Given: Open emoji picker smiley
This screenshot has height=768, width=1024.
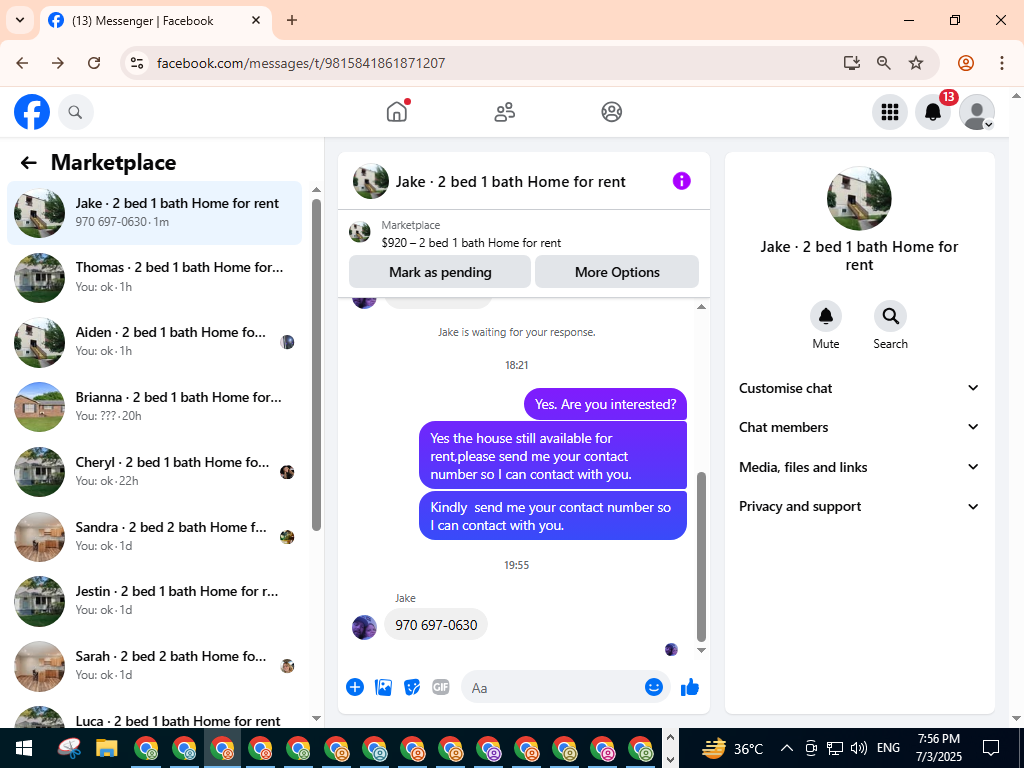Looking at the screenshot, I should tap(654, 687).
